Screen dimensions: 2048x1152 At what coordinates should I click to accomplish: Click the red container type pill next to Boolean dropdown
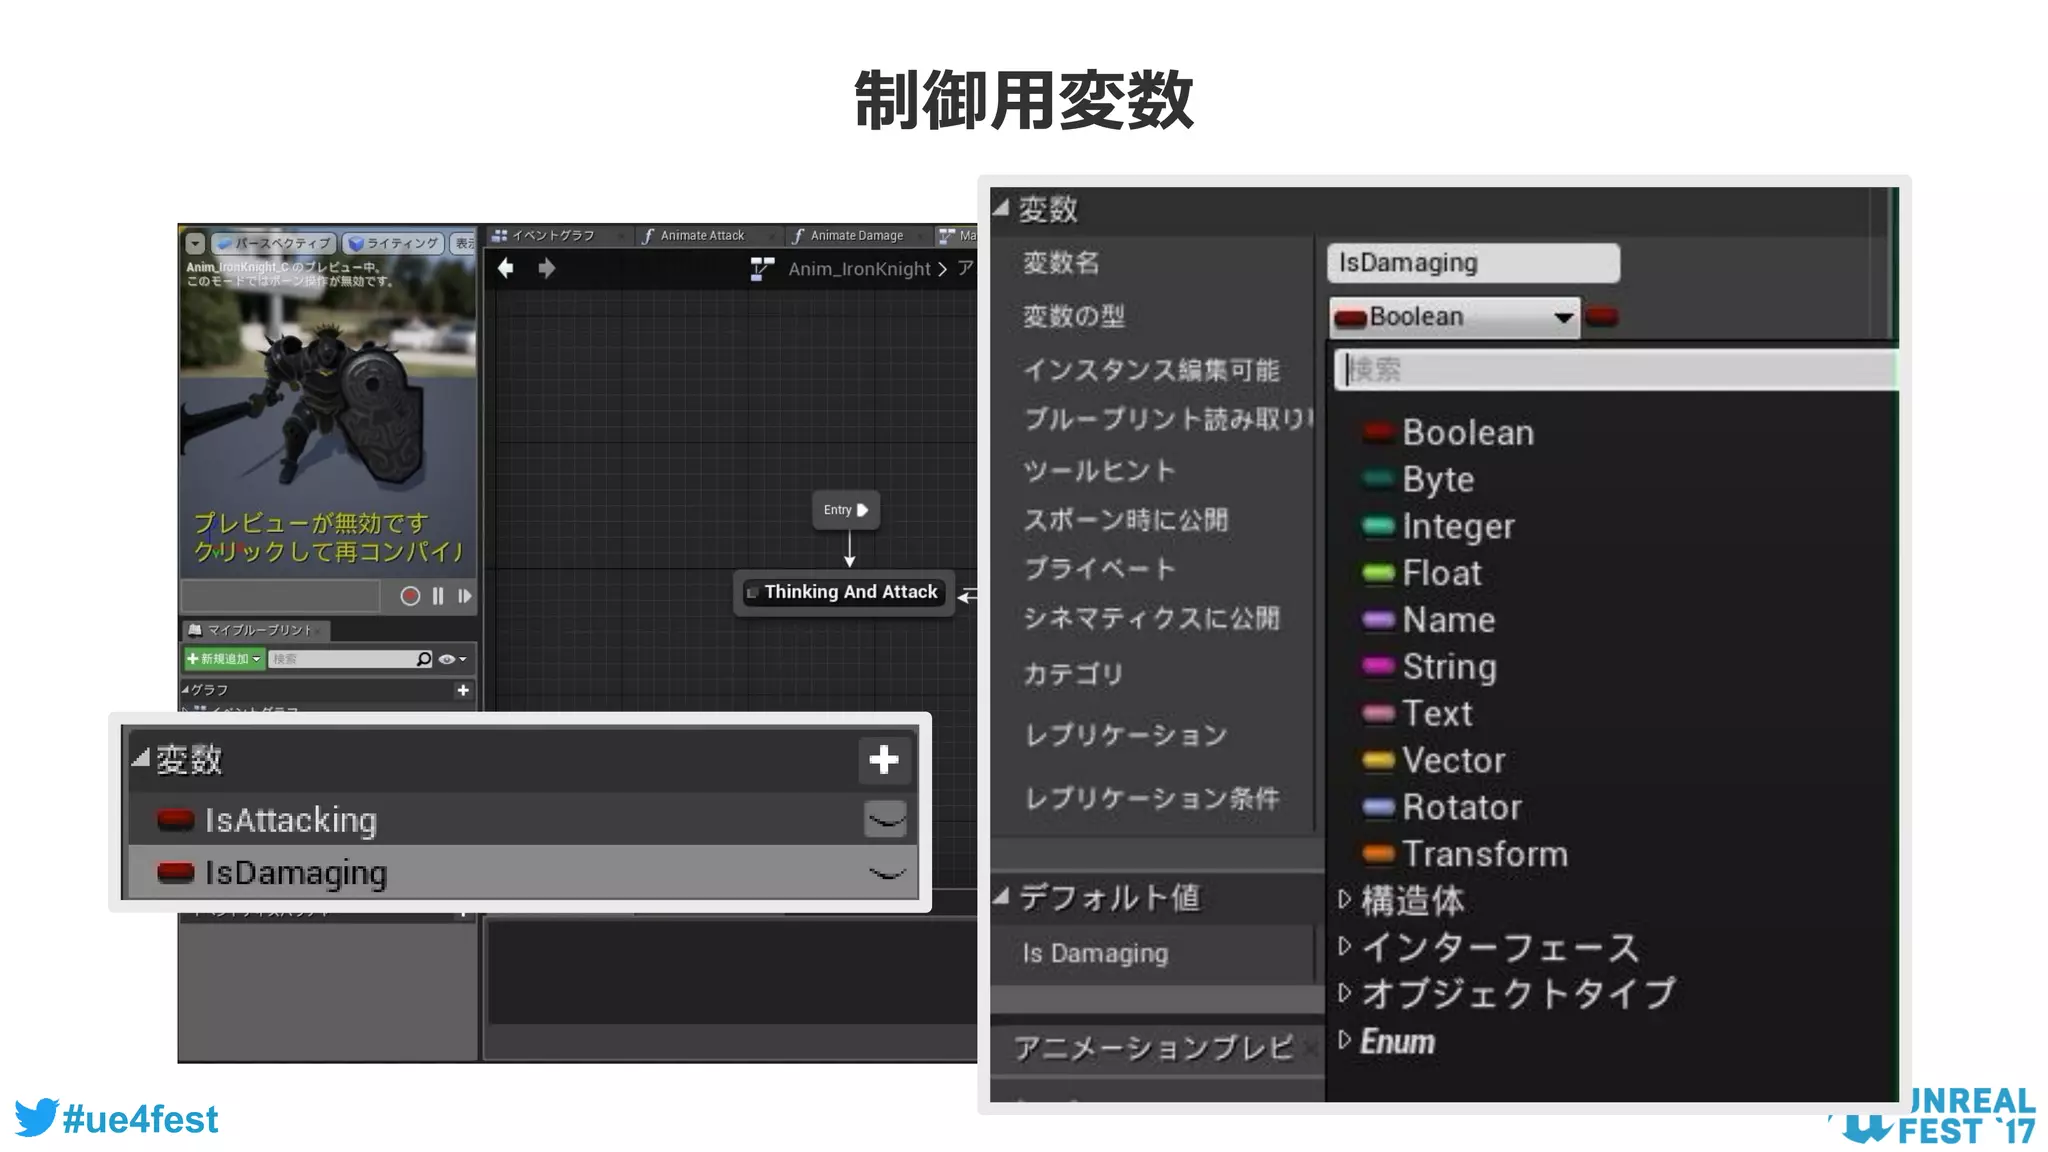(1602, 317)
